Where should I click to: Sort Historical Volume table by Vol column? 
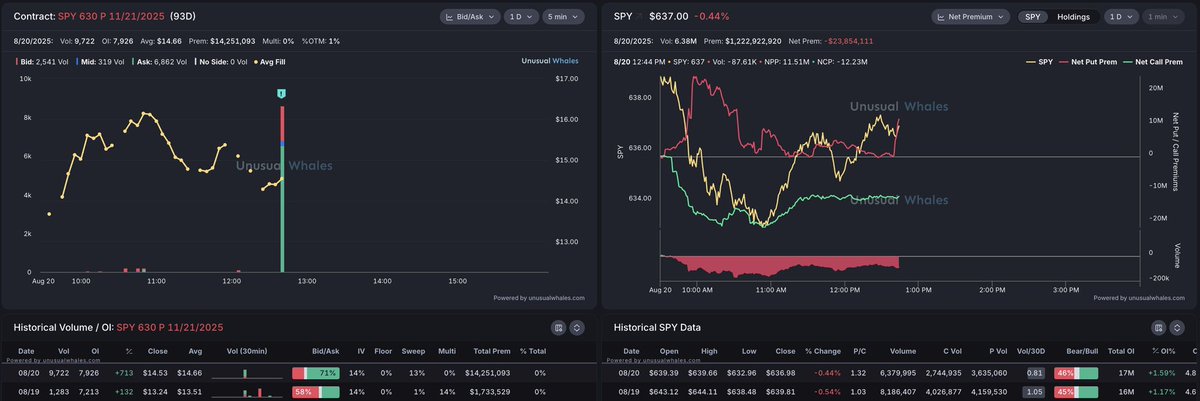[x=65, y=351]
